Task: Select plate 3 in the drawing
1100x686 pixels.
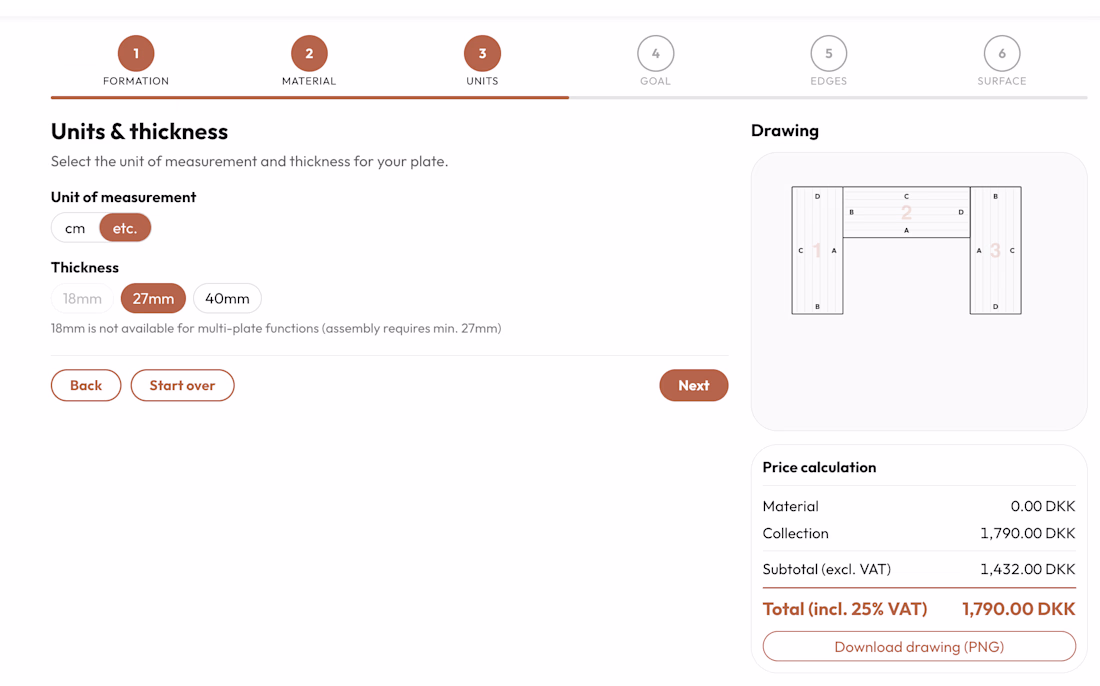Action: point(995,250)
